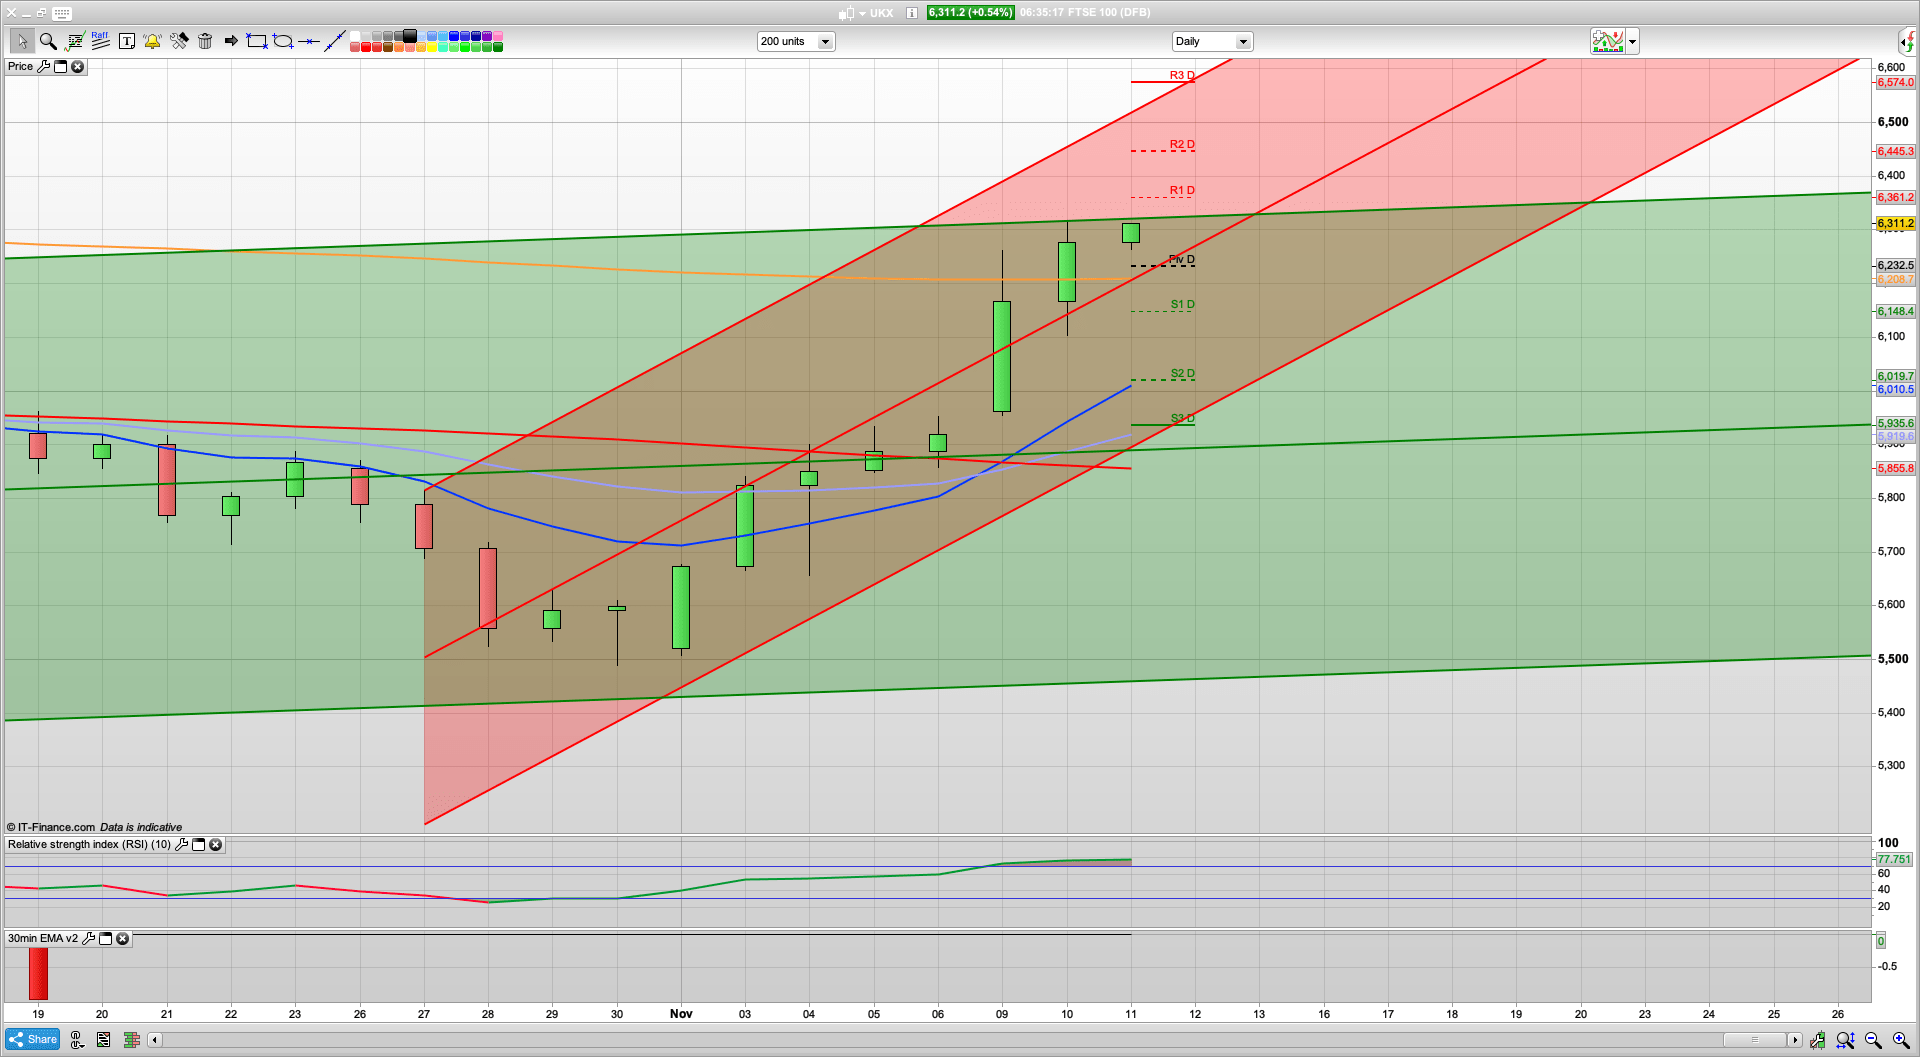
Task: Click the Share button
Action: 32,1039
